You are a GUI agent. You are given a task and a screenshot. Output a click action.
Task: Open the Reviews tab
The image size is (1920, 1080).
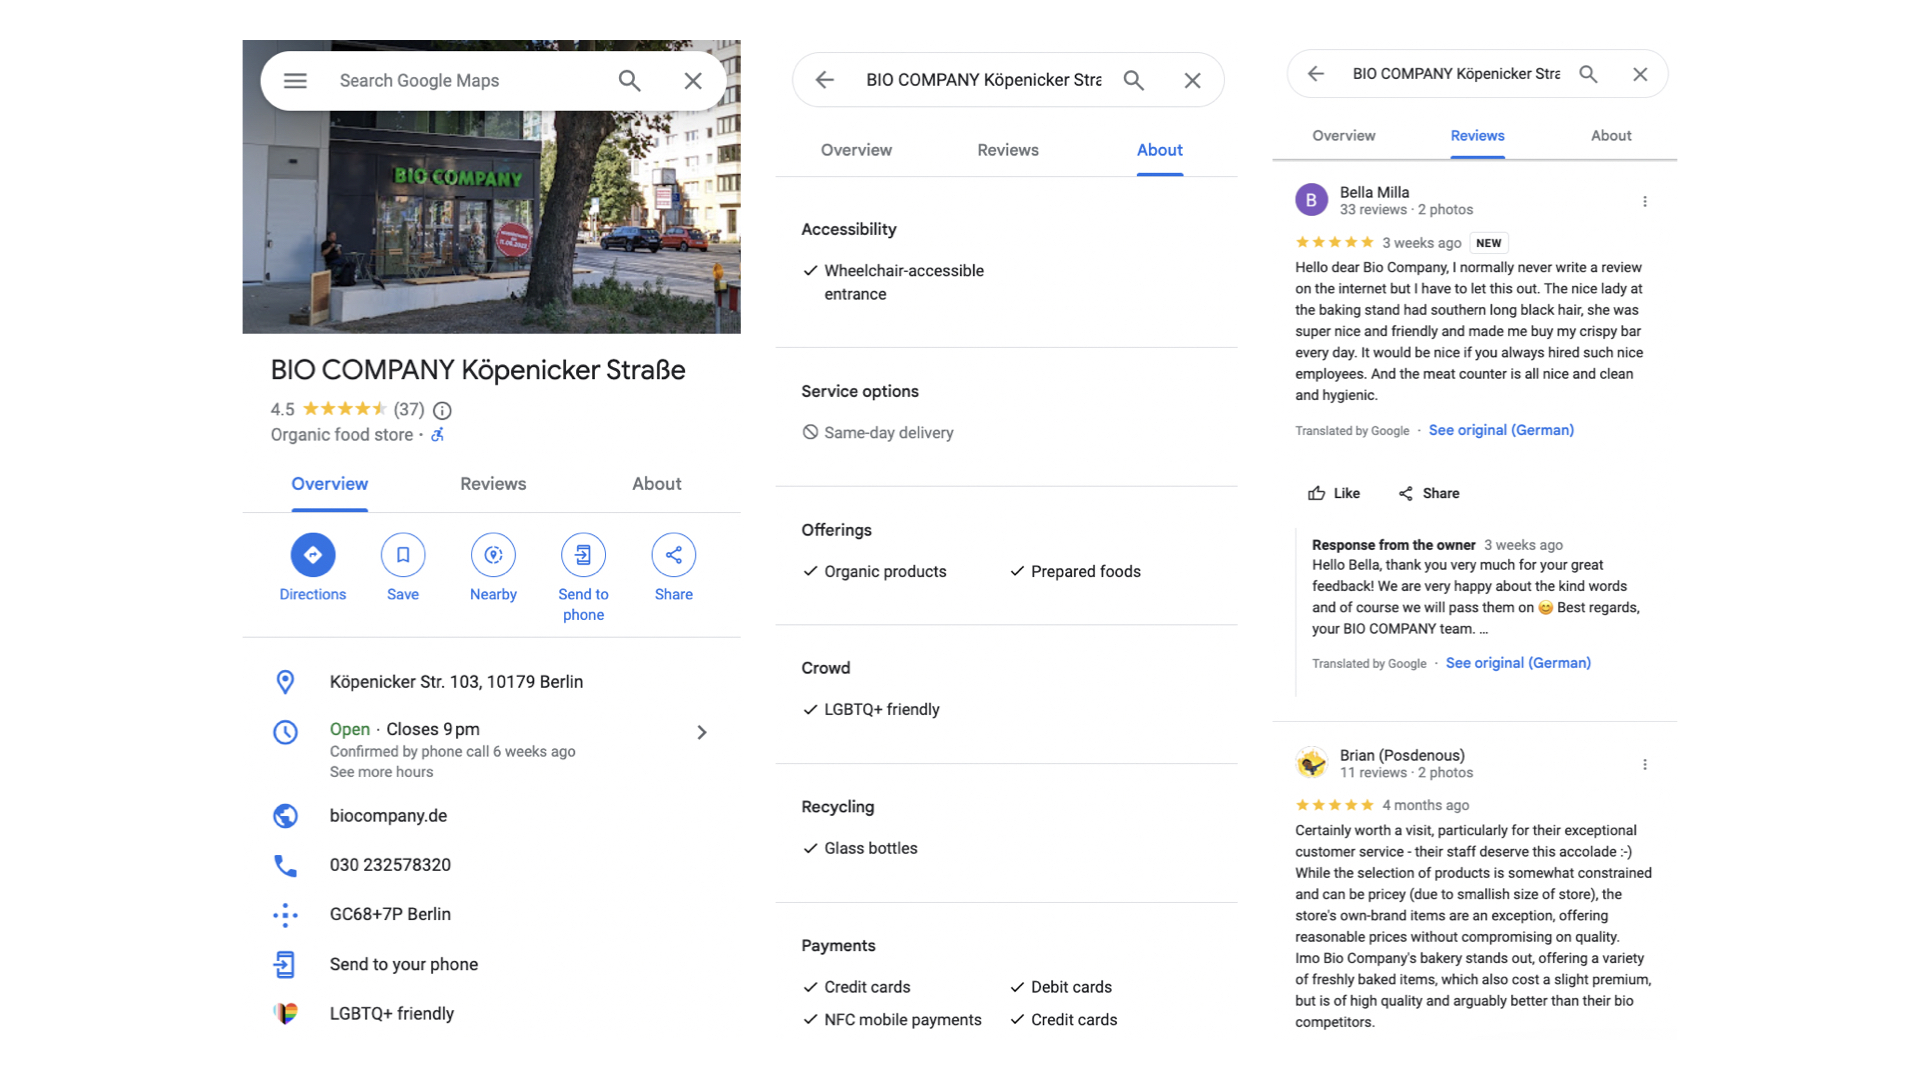(x=492, y=484)
